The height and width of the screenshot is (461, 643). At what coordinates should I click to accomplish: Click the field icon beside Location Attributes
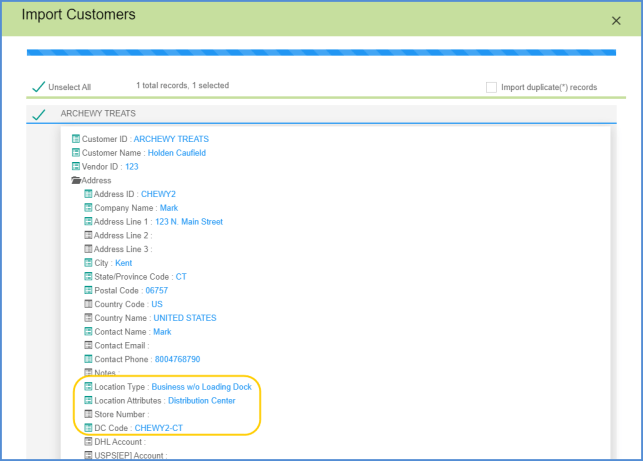pos(88,400)
